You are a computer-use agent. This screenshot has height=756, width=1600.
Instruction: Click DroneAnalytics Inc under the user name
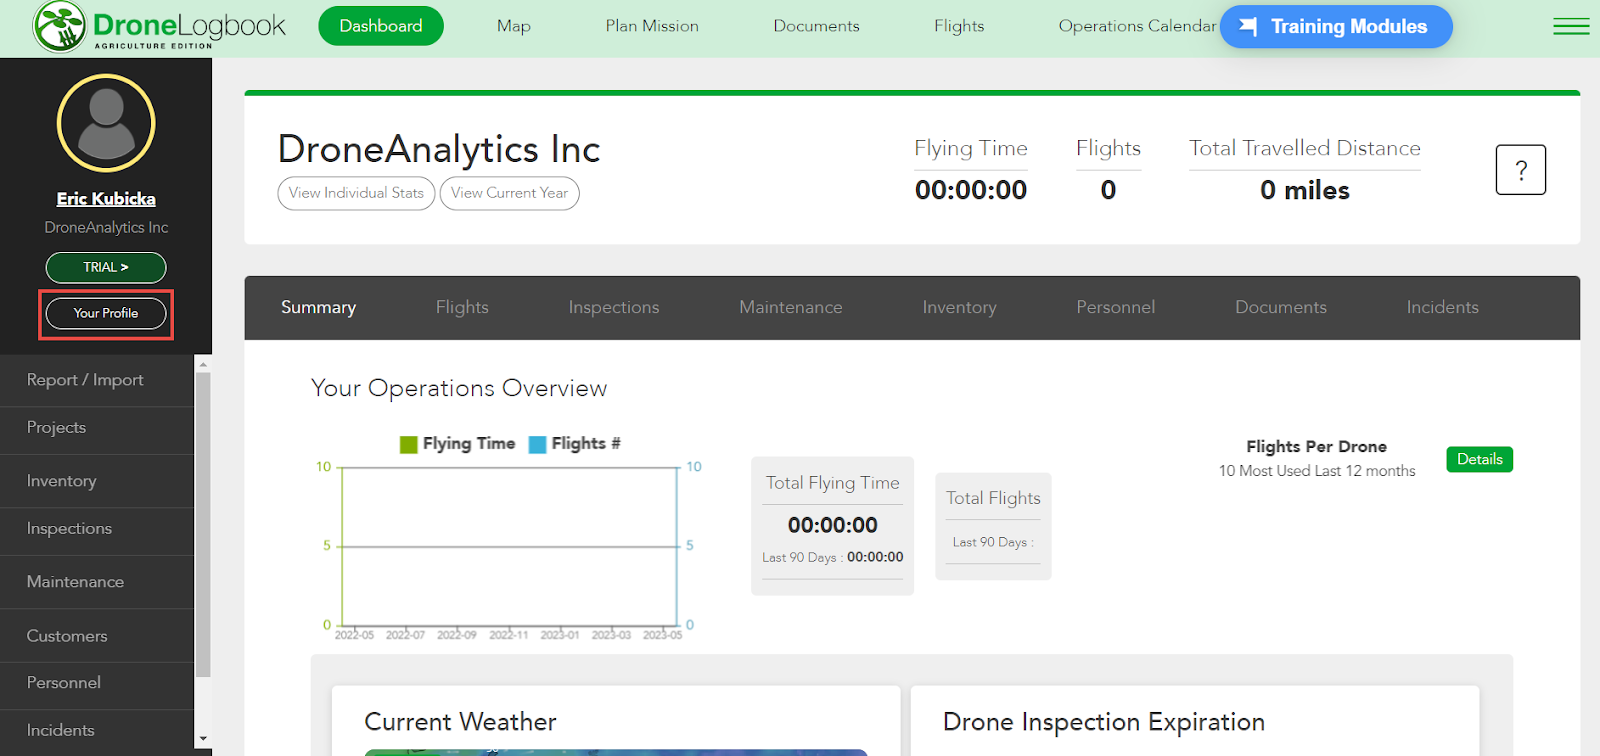106,228
